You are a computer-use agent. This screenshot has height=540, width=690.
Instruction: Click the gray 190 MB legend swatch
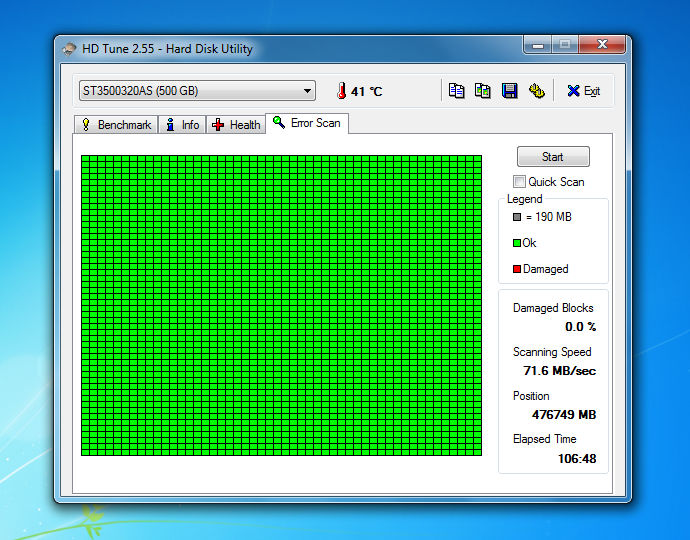[x=517, y=217]
